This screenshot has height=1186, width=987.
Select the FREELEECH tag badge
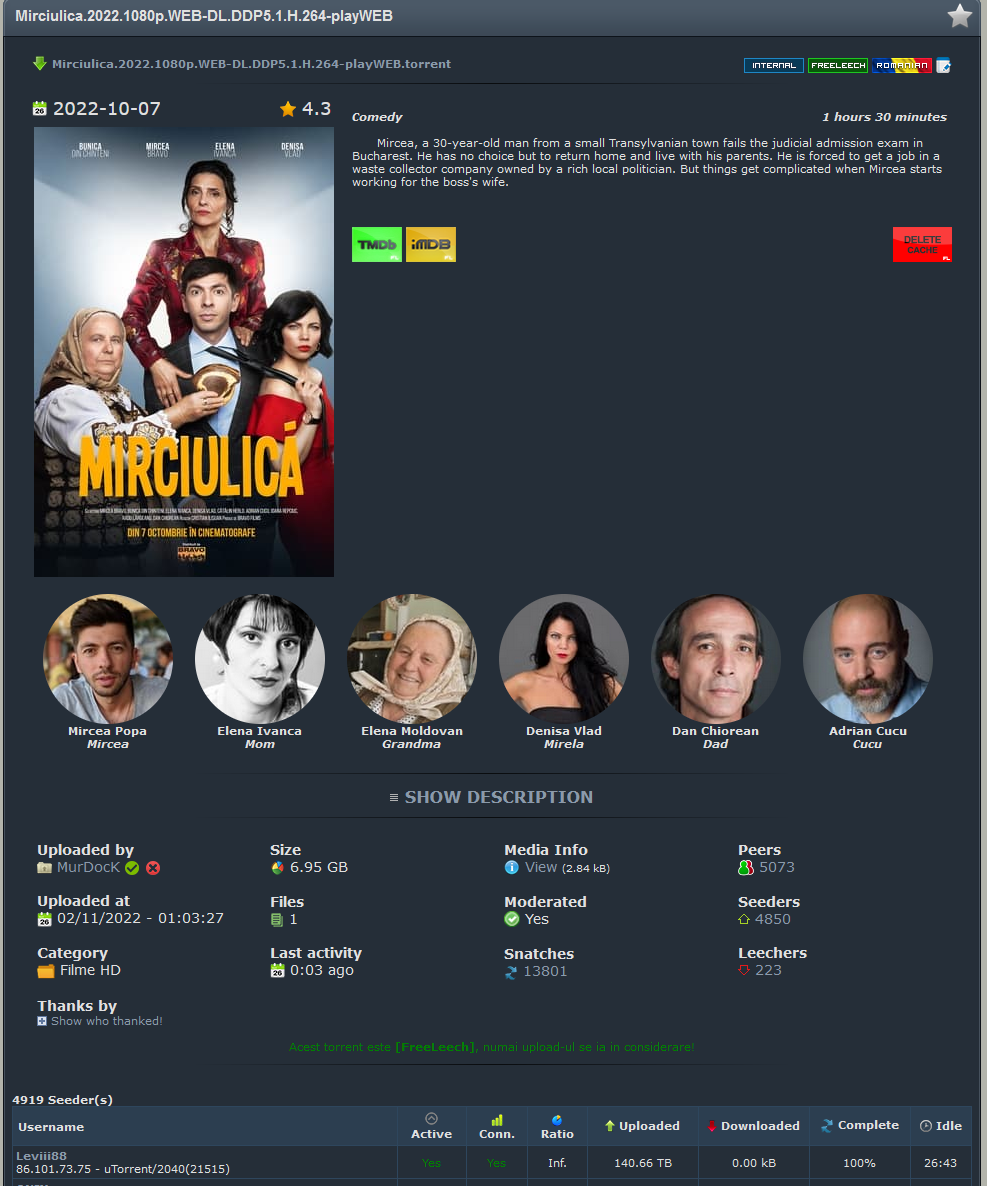[838, 66]
